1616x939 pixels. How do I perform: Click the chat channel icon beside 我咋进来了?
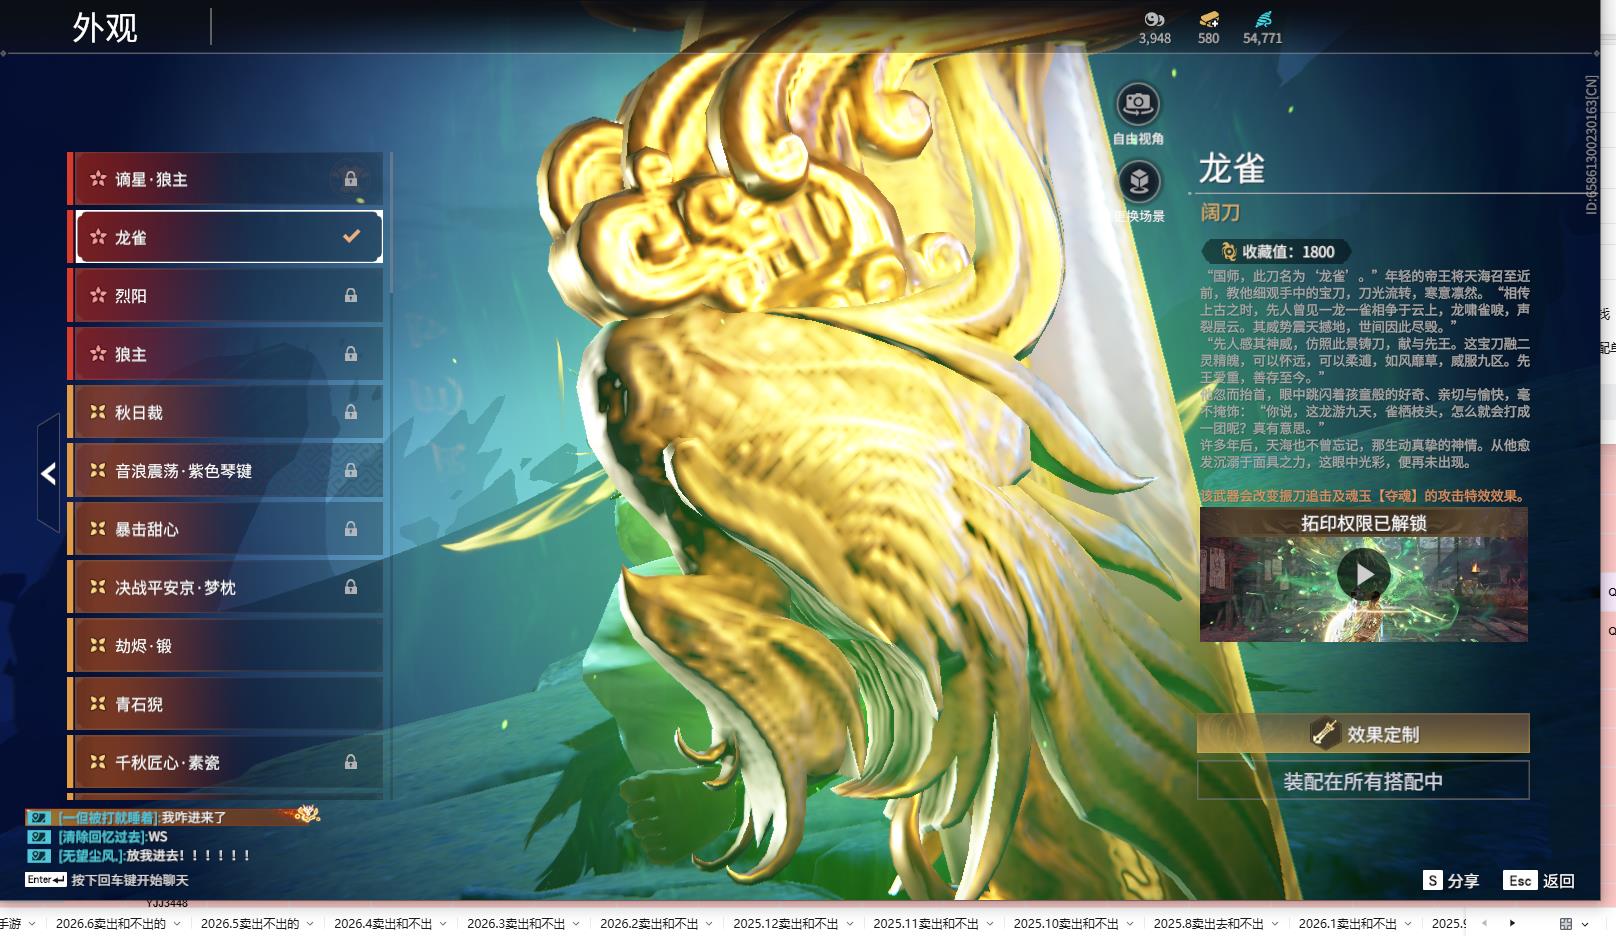point(39,817)
